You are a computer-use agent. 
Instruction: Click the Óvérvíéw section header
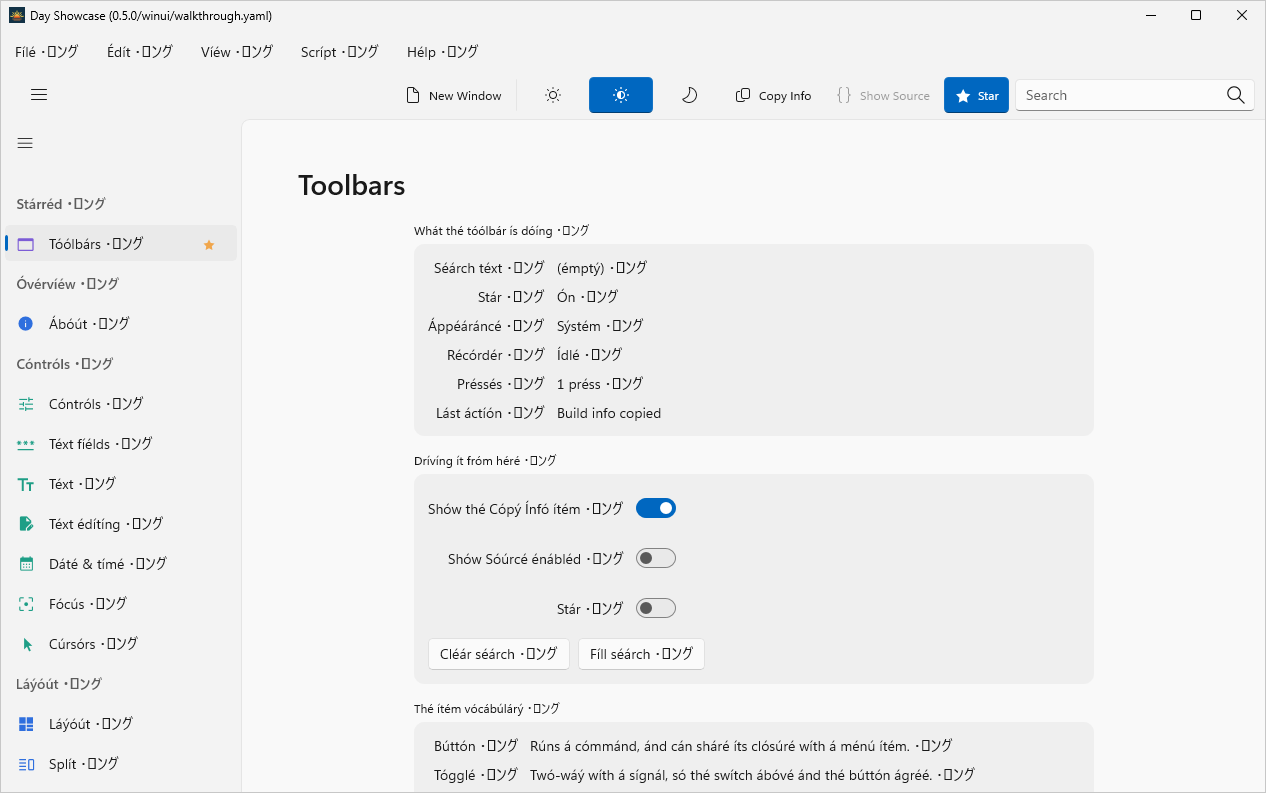(x=67, y=284)
